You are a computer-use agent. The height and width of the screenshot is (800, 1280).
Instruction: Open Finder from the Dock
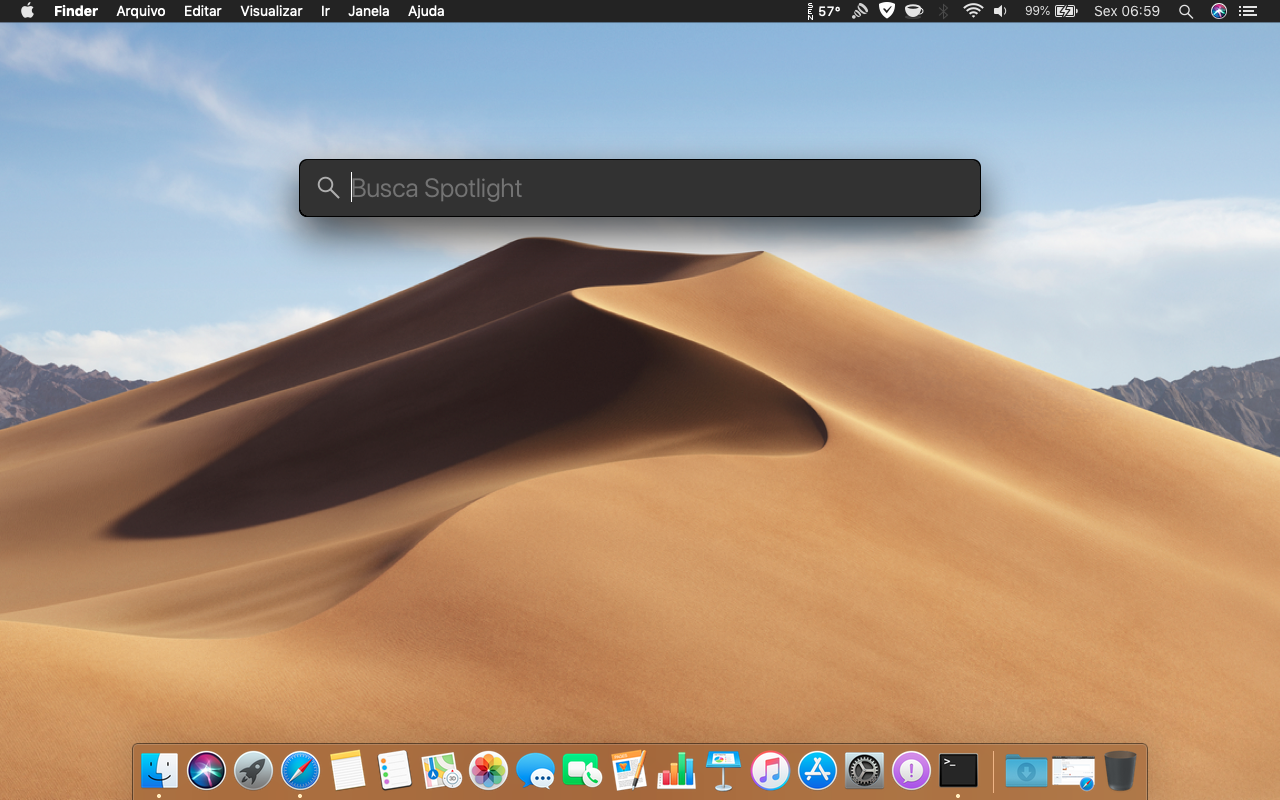[159, 770]
